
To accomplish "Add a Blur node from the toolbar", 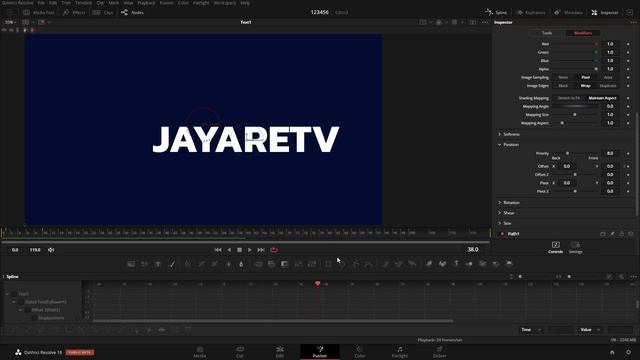I will pyautogui.click(x=241, y=264).
